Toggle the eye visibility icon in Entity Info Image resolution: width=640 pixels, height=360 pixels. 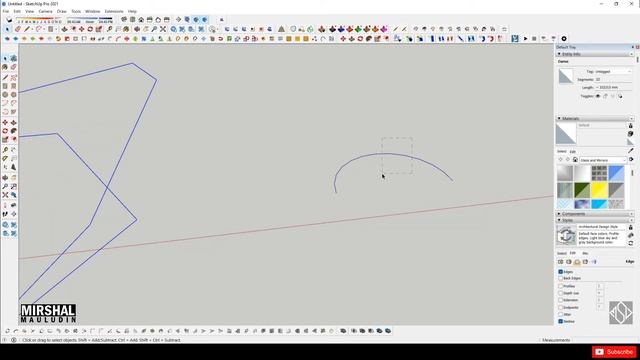[x=598, y=96]
